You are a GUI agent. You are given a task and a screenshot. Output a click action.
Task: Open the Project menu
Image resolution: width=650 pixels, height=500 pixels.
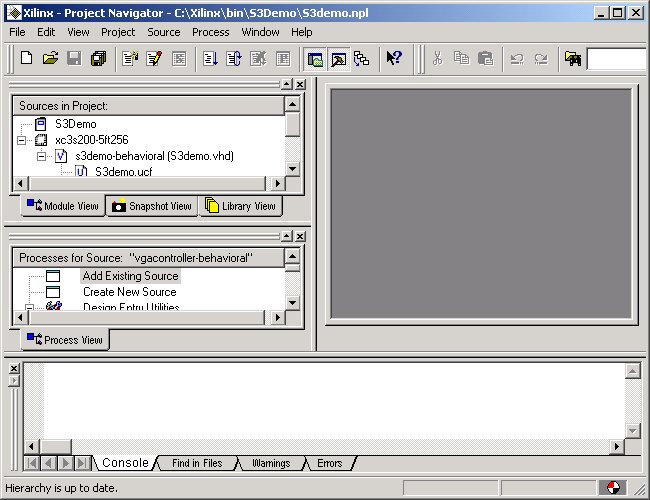pyautogui.click(x=118, y=32)
